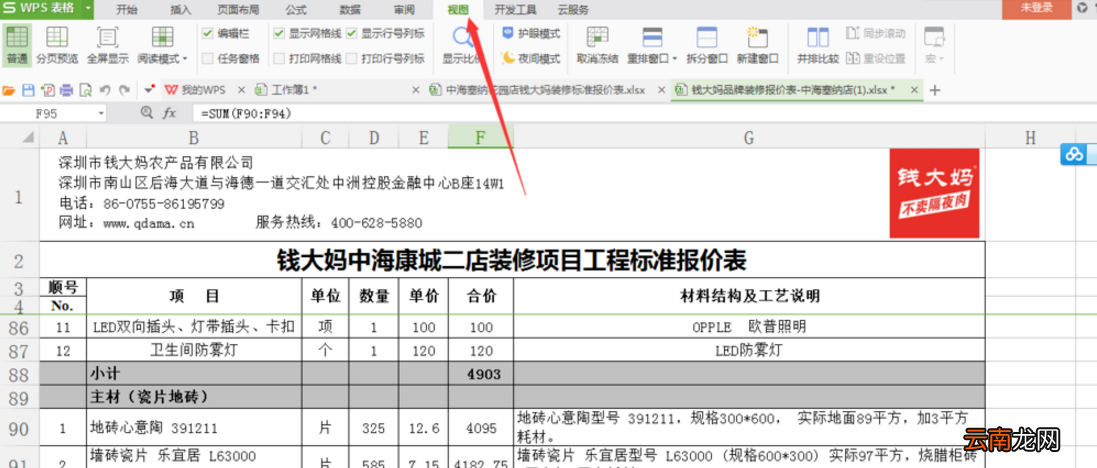Screen dimensions: 1097x468
Task: Close the 我的WPS document tab
Action: [241, 90]
